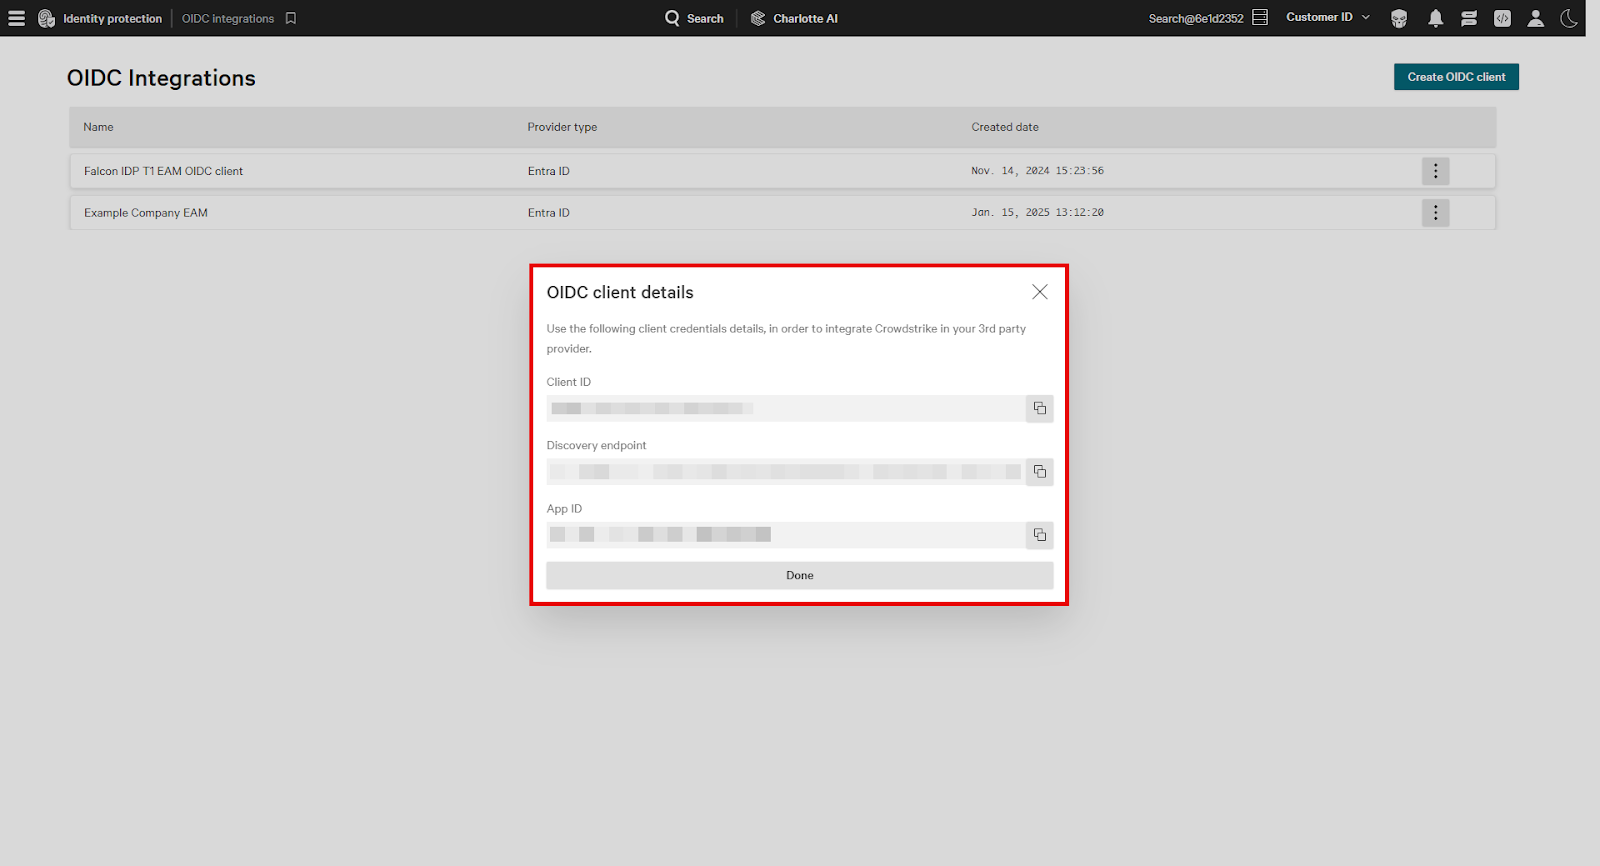Open the user profile icon
The height and width of the screenshot is (866, 1600).
[x=1535, y=18]
